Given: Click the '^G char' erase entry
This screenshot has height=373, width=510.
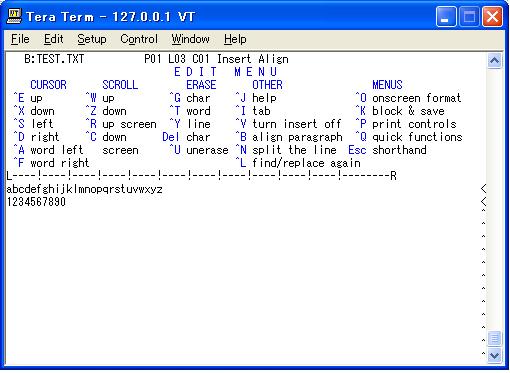Looking at the screenshot, I should tap(190, 98).
